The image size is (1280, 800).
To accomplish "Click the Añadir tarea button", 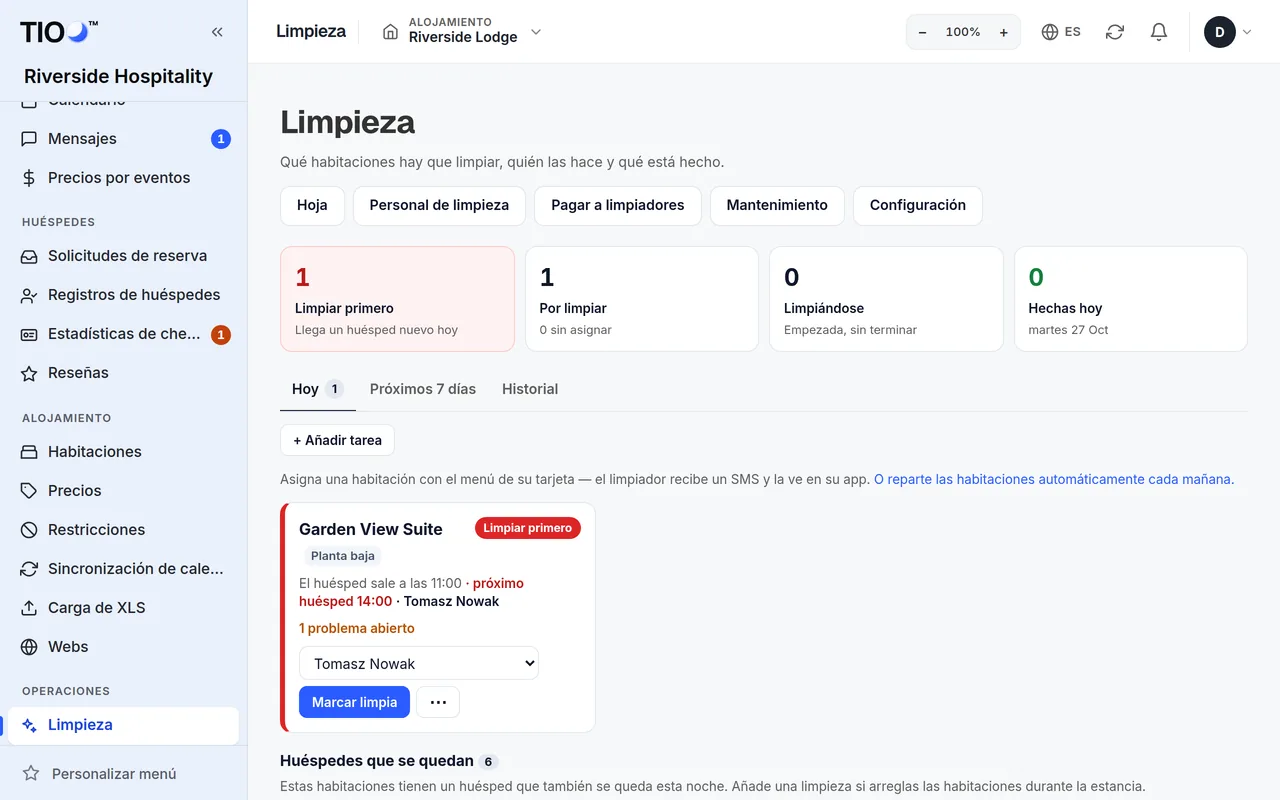I will point(337,440).
